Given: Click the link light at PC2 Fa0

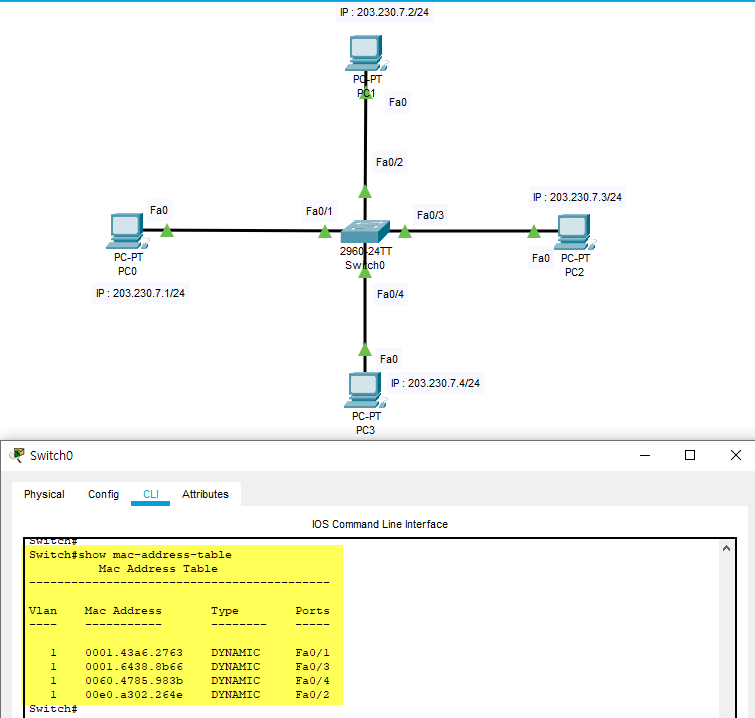Looking at the screenshot, I should (x=534, y=232).
